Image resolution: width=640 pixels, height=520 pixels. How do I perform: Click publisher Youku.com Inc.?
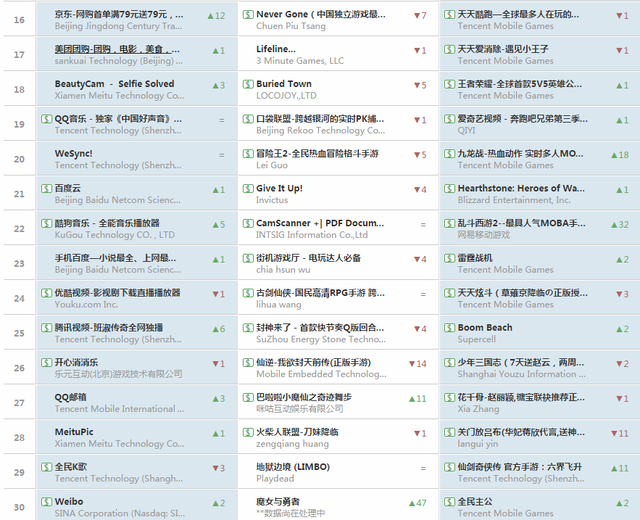pyautogui.click(x=86, y=304)
